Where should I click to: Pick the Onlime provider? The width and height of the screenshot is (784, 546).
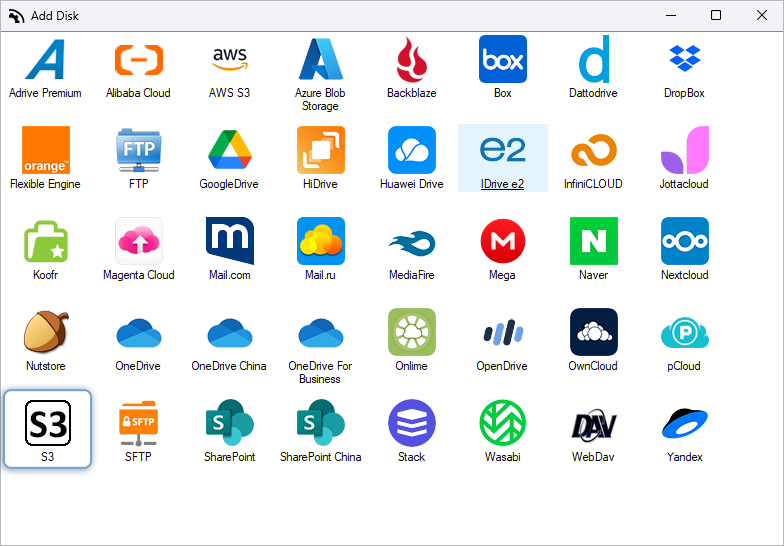click(412, 332)
